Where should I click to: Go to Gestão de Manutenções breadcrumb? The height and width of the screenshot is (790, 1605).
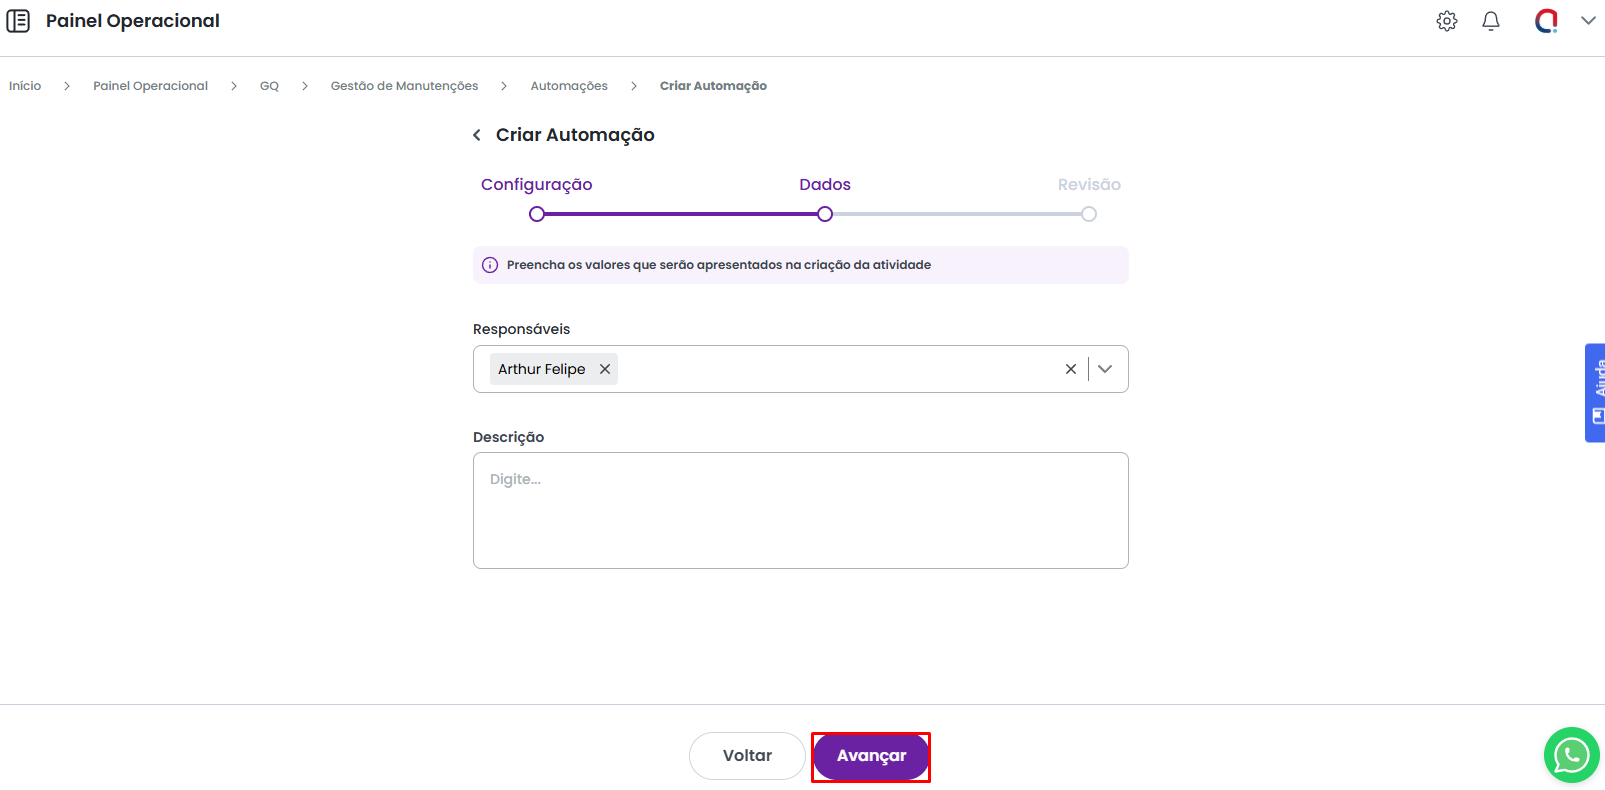tap(404, 86)
